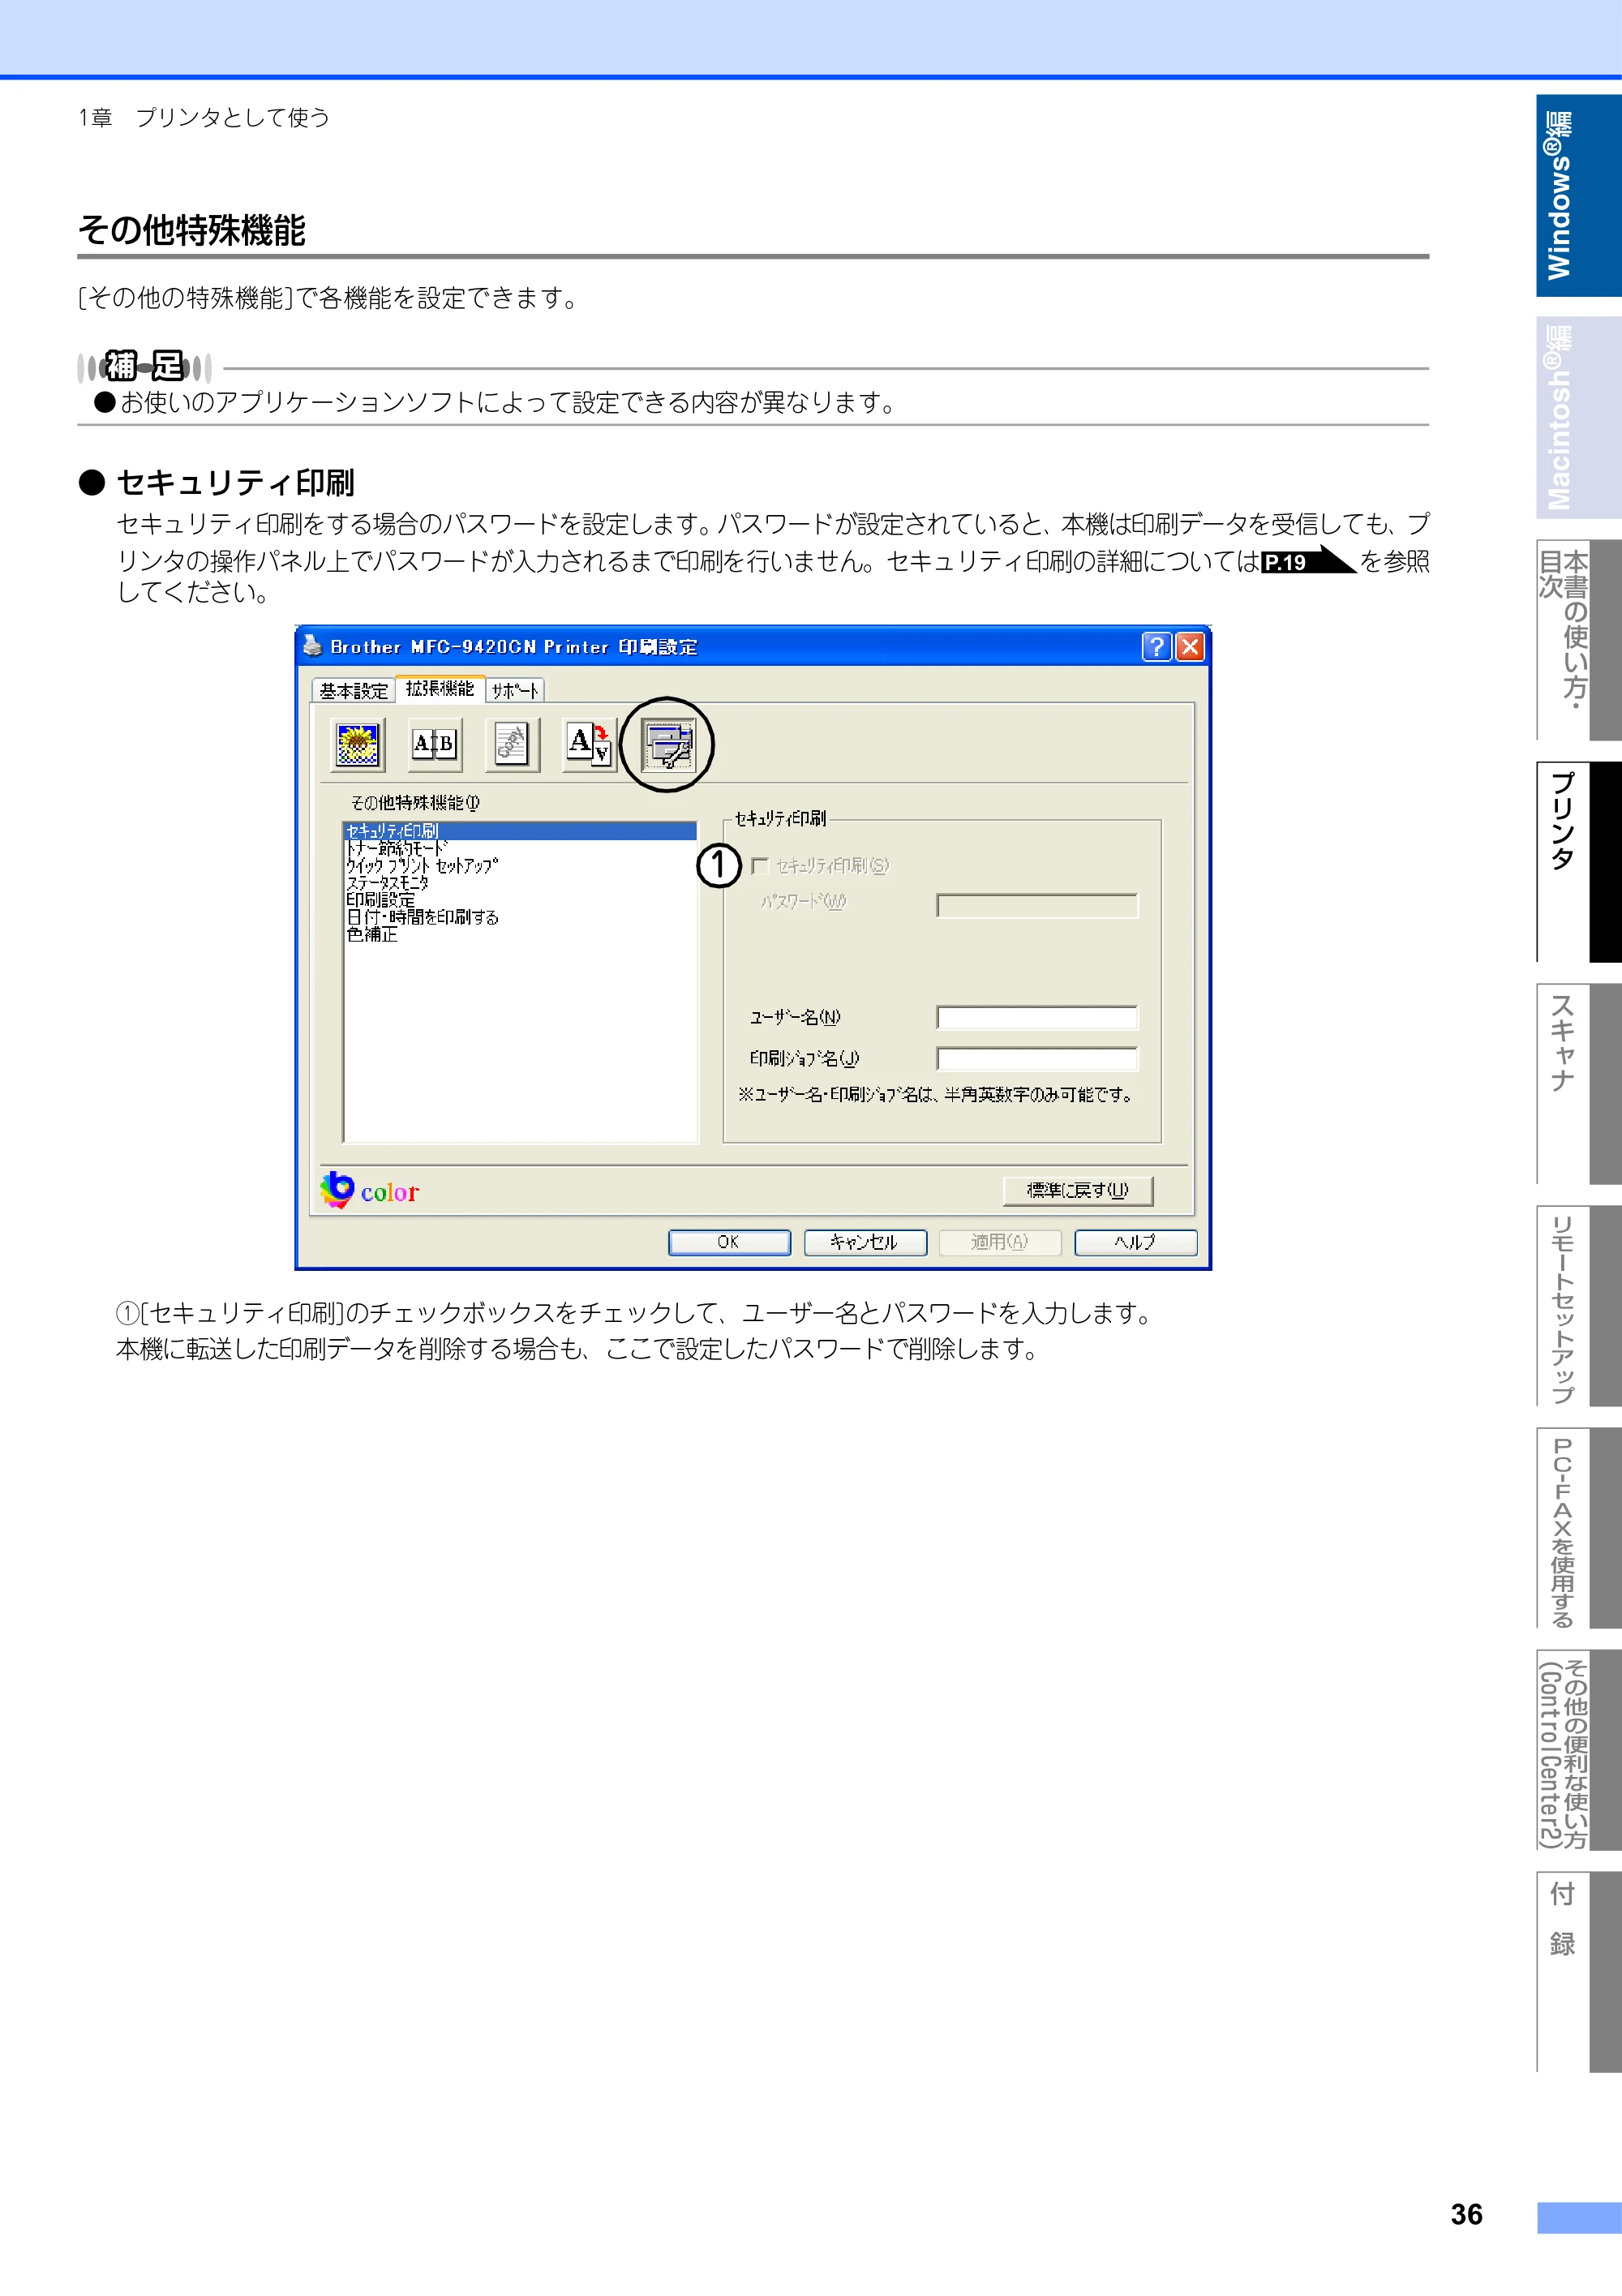Click the ヘルプ button
Image resolution: width=1622 pixels, height=2296 pixels.
tap(1136, 1242)
